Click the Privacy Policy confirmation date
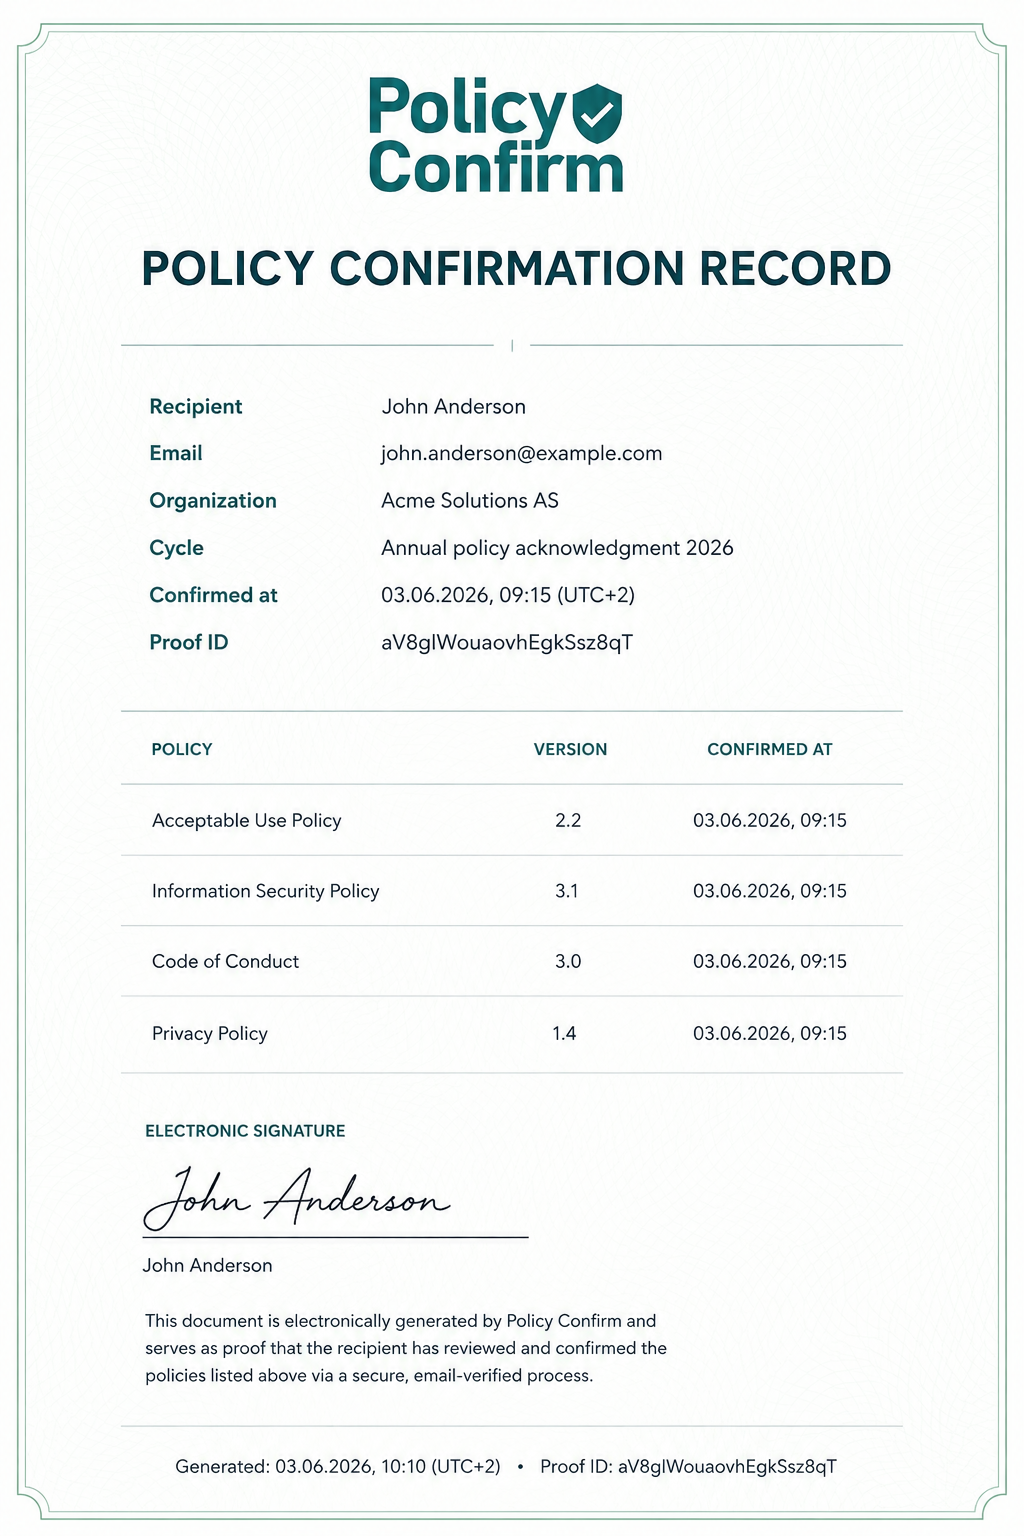This screenshot has height=1536, width=1024. [770, 1034]
